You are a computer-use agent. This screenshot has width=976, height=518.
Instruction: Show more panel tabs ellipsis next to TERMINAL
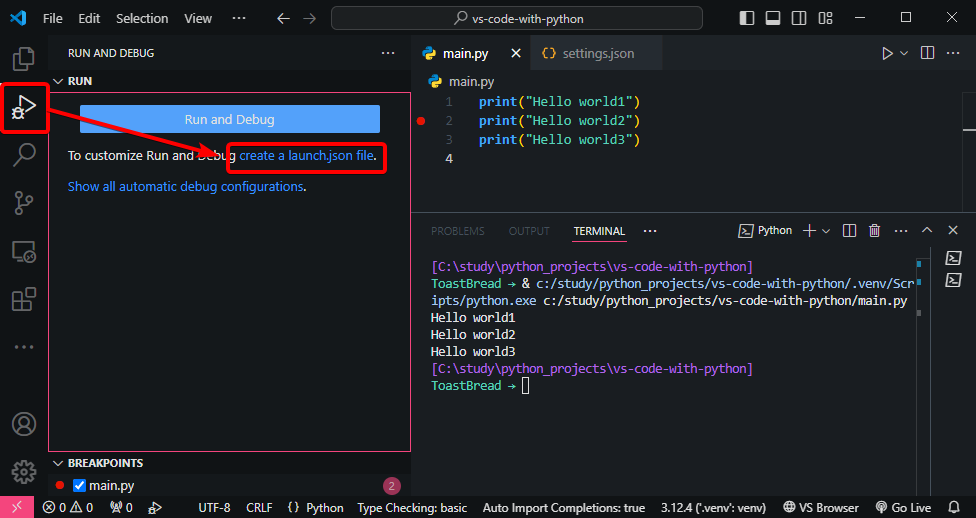click(x=650, y=231)
